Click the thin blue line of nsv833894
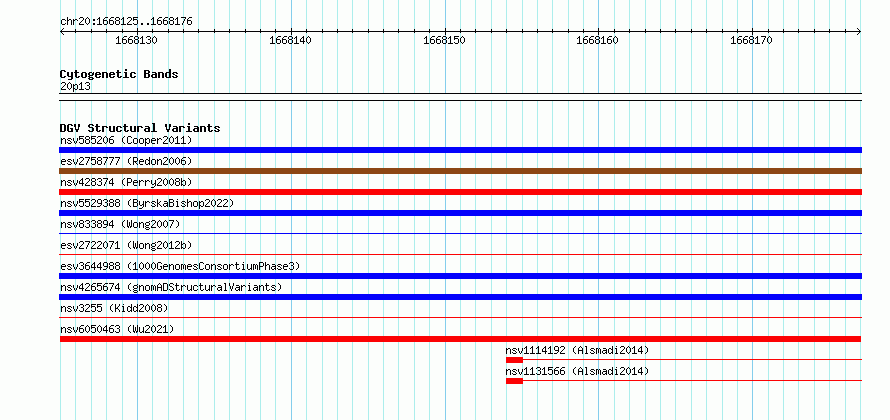This screenshot has width=890, height=420. point(460,233)
